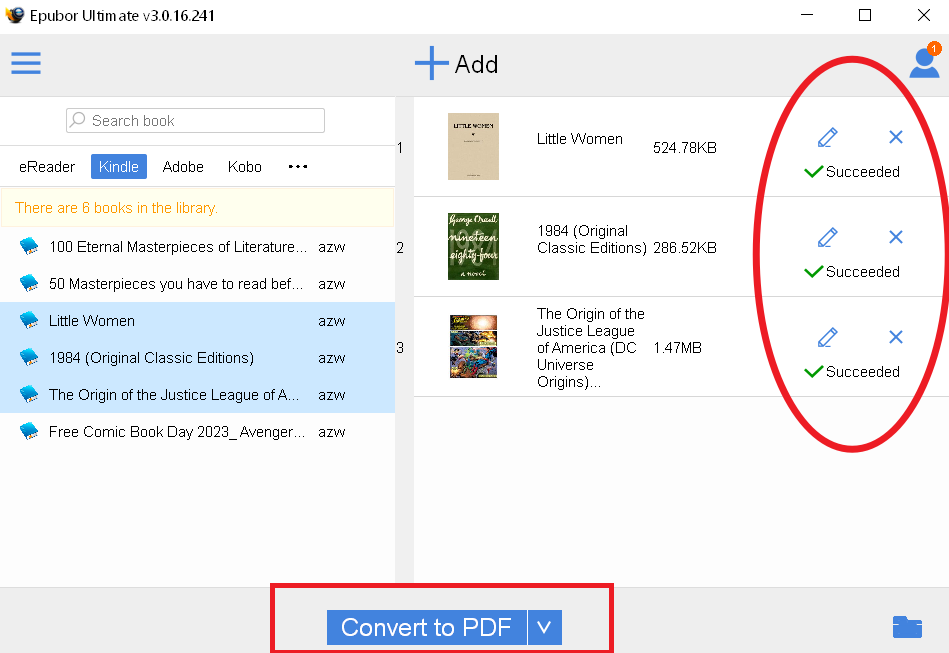Edit metadata for 1984 (Original Classic Editions)
949x653 pixels.
click(827, 237)
